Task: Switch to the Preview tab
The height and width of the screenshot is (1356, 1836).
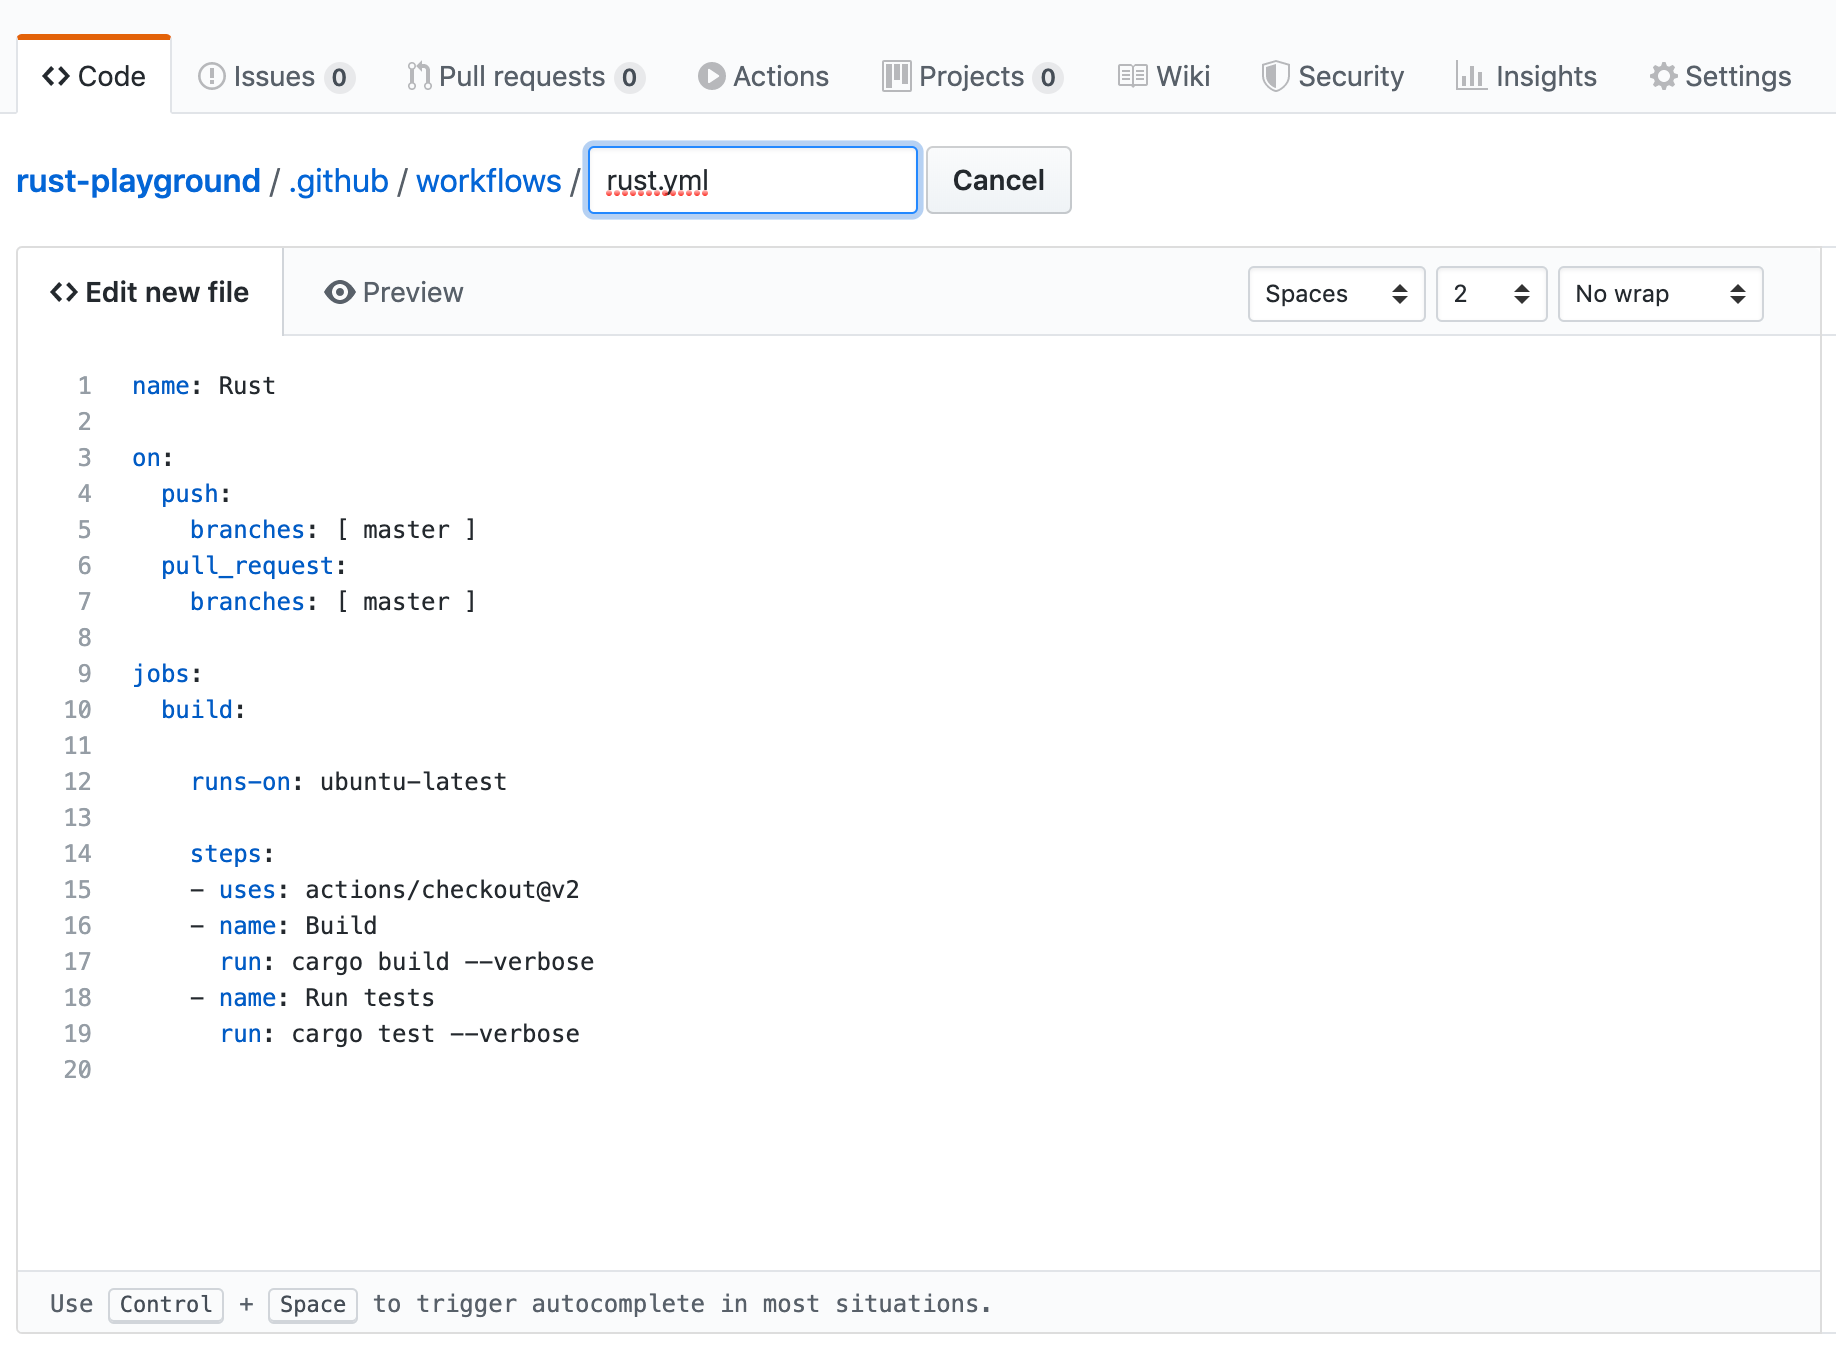Action: [394, 292]
